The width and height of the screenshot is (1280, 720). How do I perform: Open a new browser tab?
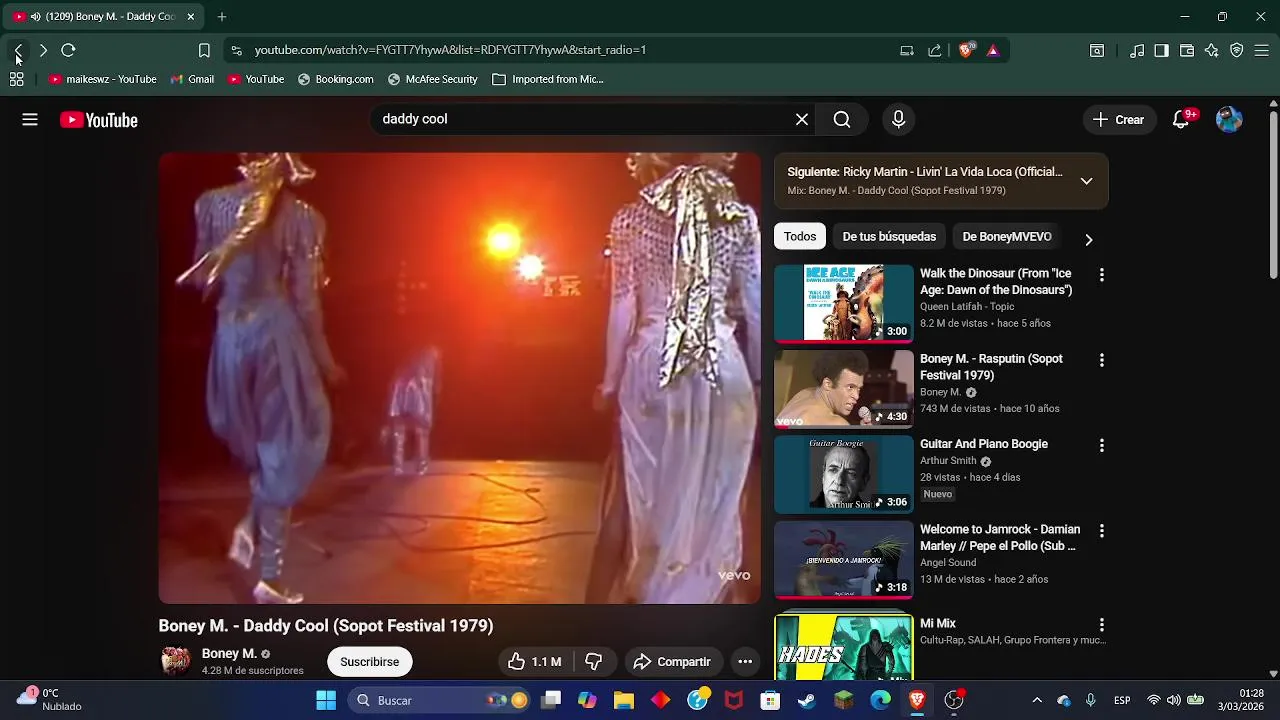[222, 16]
